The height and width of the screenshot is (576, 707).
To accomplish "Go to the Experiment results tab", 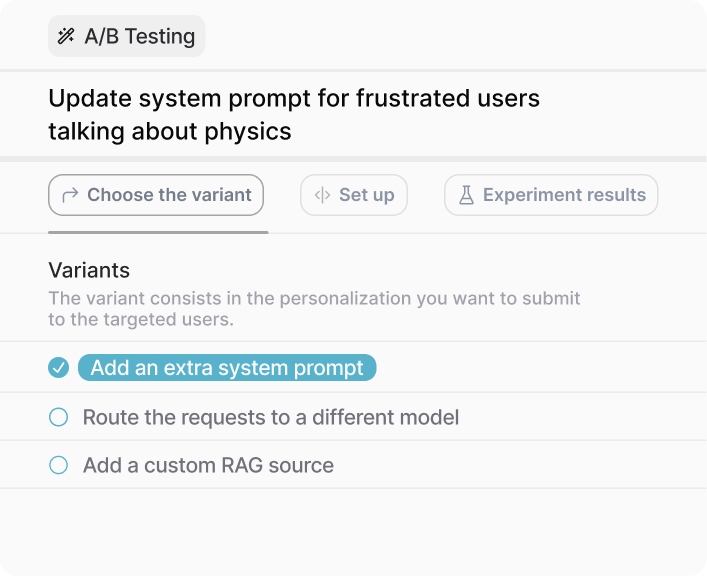I will [551, 195].
